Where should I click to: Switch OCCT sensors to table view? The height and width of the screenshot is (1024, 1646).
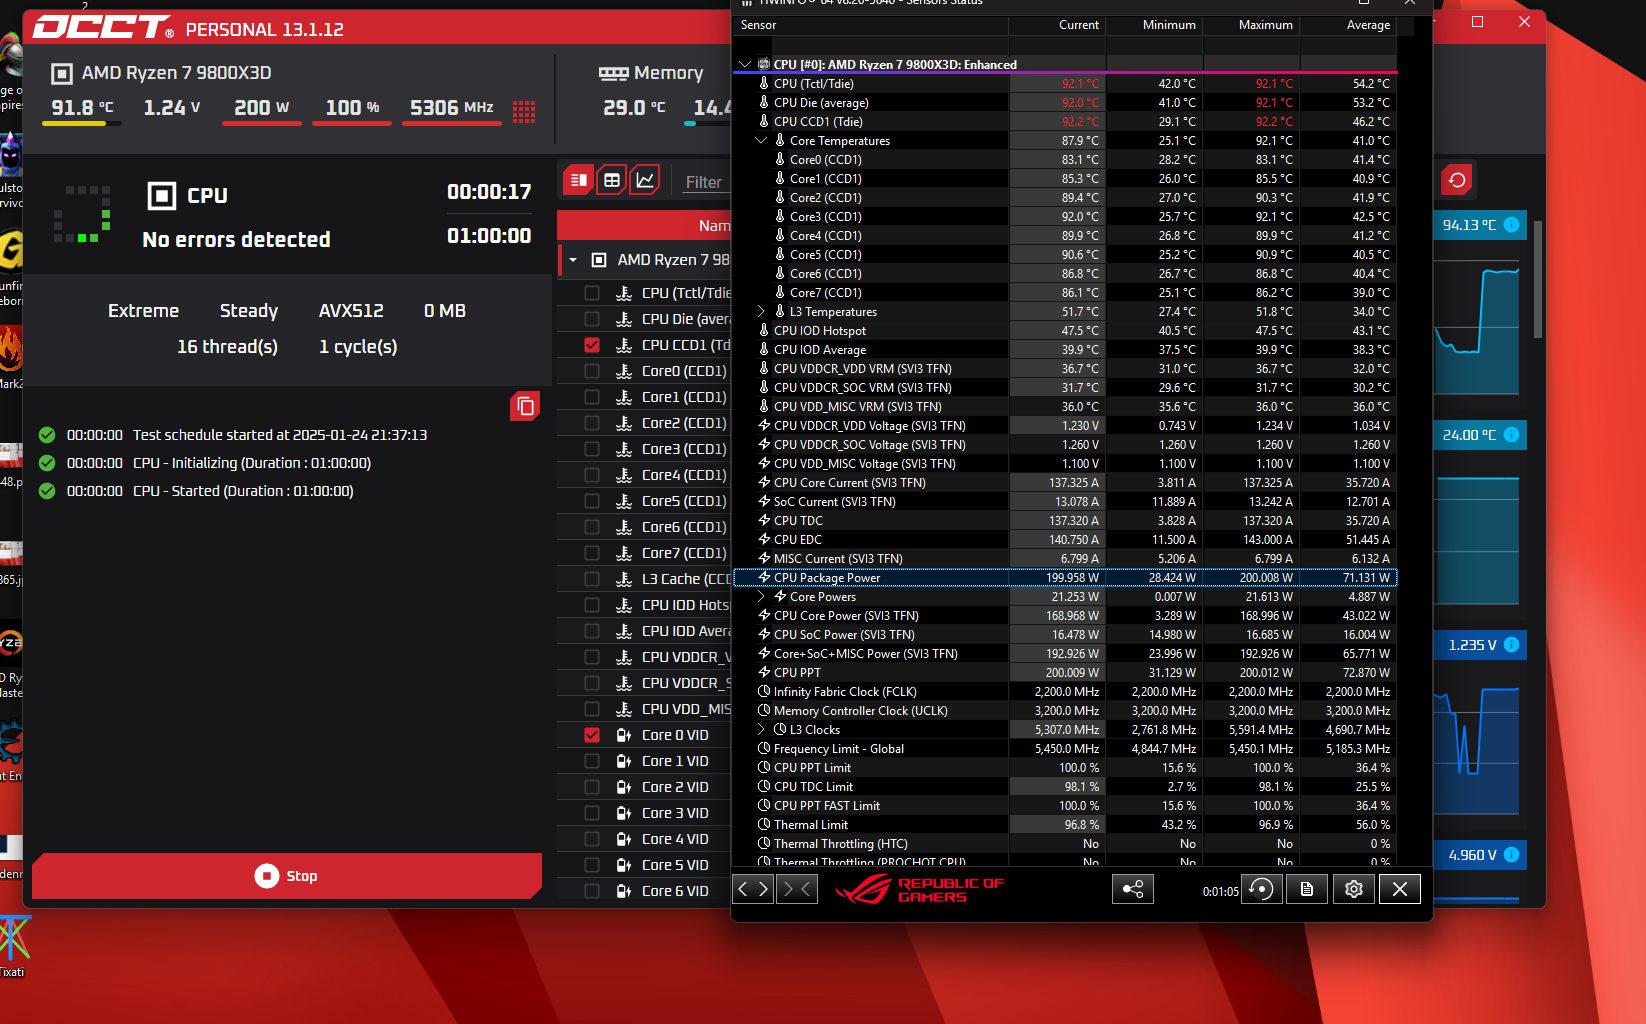(612, 180)
